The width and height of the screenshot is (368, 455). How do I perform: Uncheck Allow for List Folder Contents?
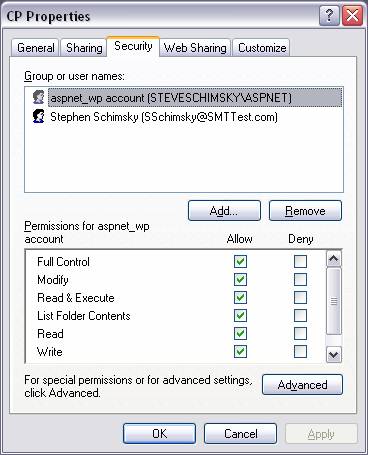click(x=240, y=315)
